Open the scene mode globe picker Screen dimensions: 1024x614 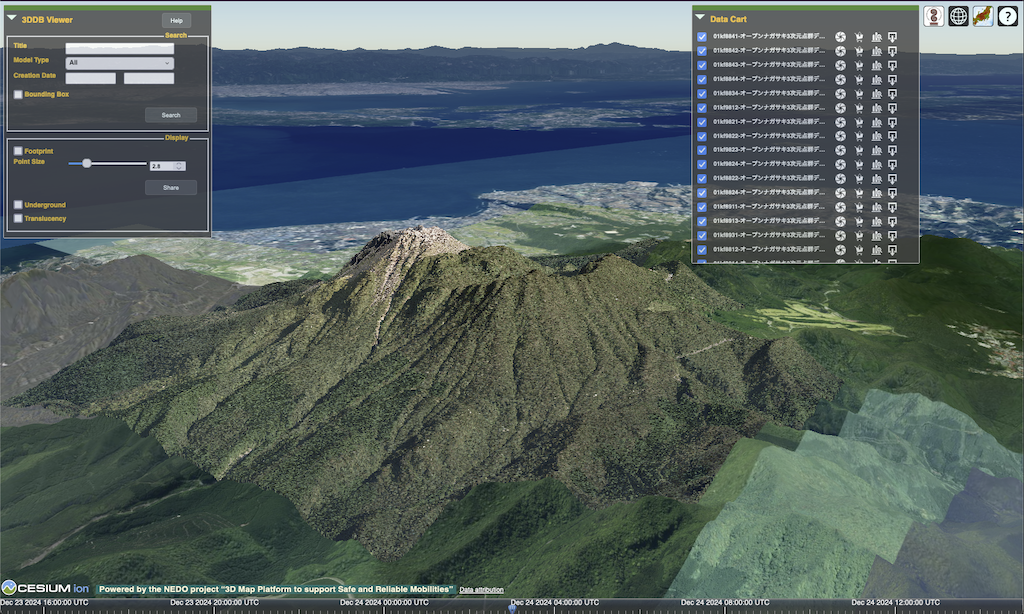[958, 16]
